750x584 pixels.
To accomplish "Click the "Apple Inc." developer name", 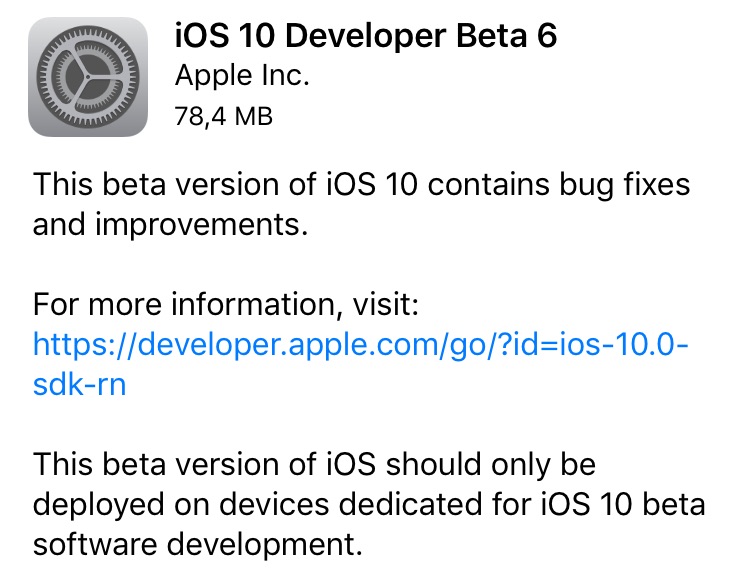I will click(241, 75).
